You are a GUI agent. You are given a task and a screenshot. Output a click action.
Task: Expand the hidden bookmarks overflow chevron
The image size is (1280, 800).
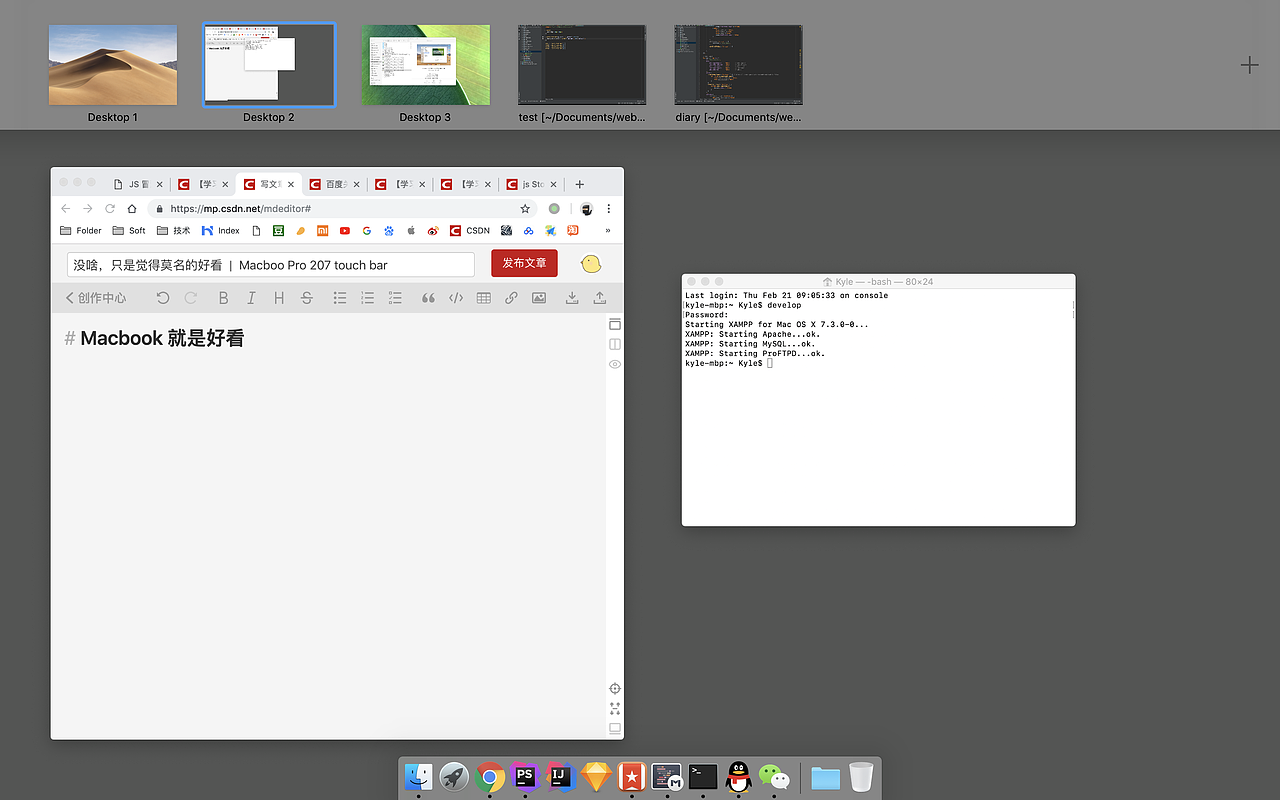coord(608,231)
